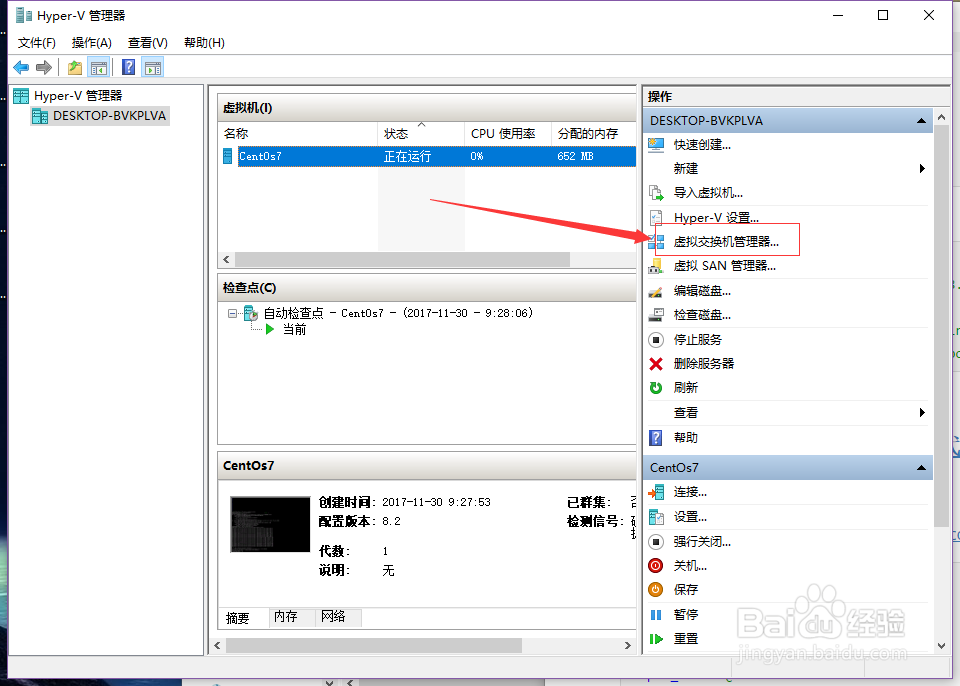Switch to the 内存 tab
This screenshot has width=960, height=686.
(286, 617)
